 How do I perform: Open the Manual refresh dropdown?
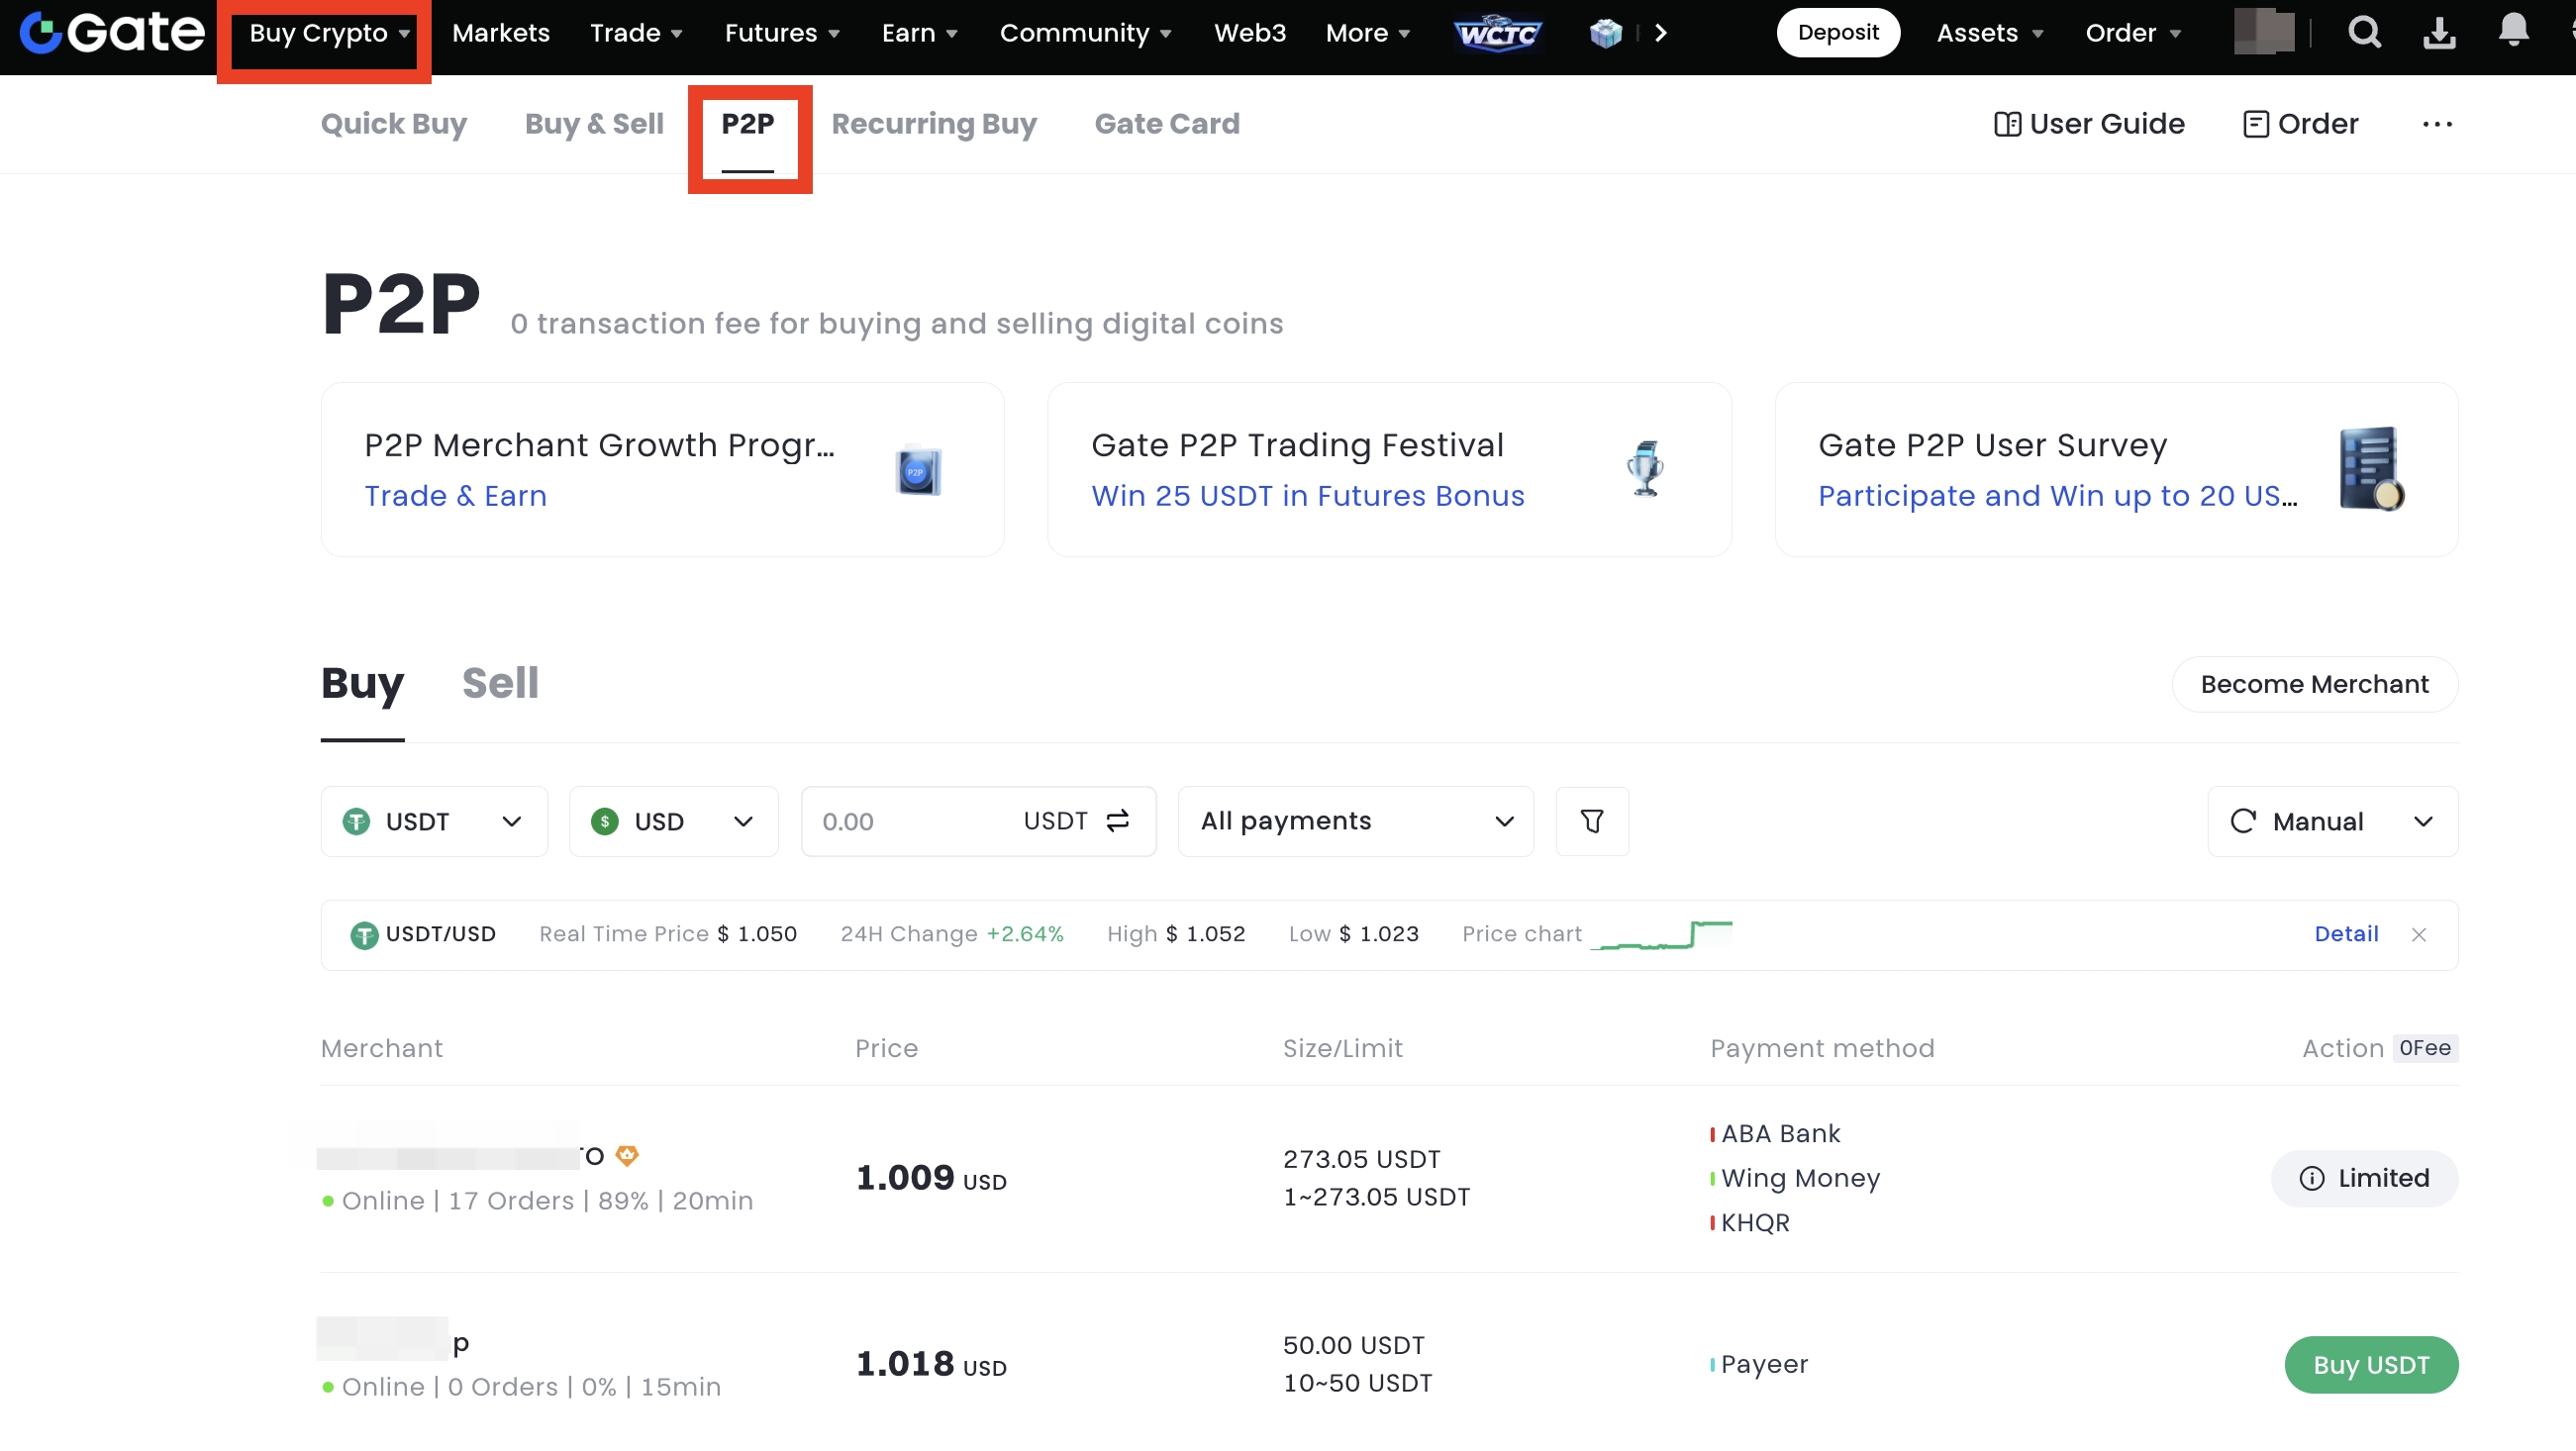coord(2332,822)
